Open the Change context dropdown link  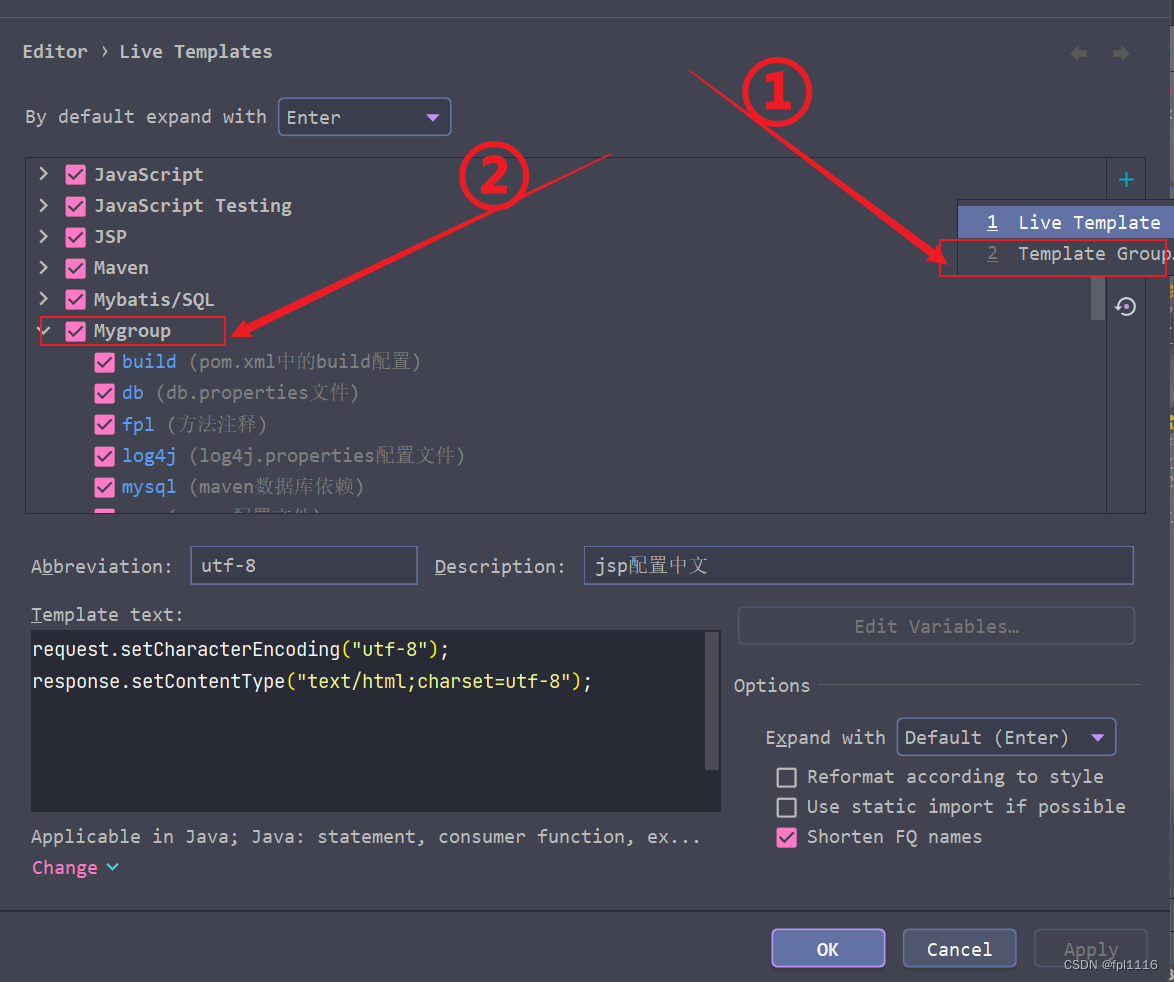pyautogui.click(x=75, y=867)
